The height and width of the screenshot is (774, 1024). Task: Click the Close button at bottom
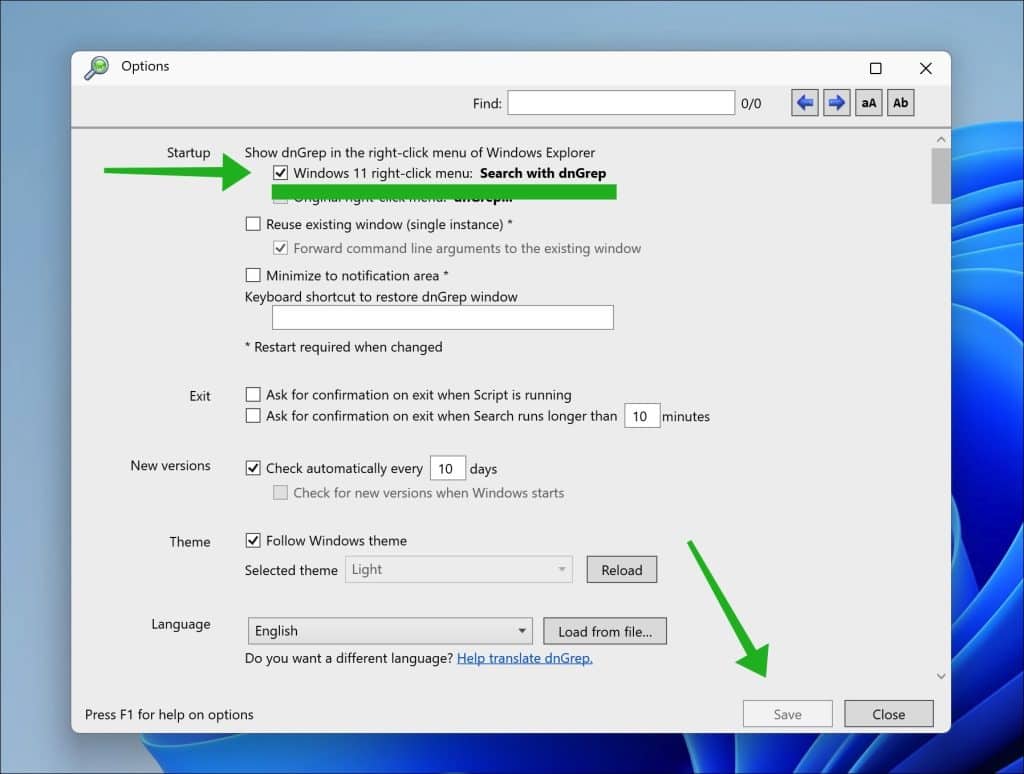[889, 714]
